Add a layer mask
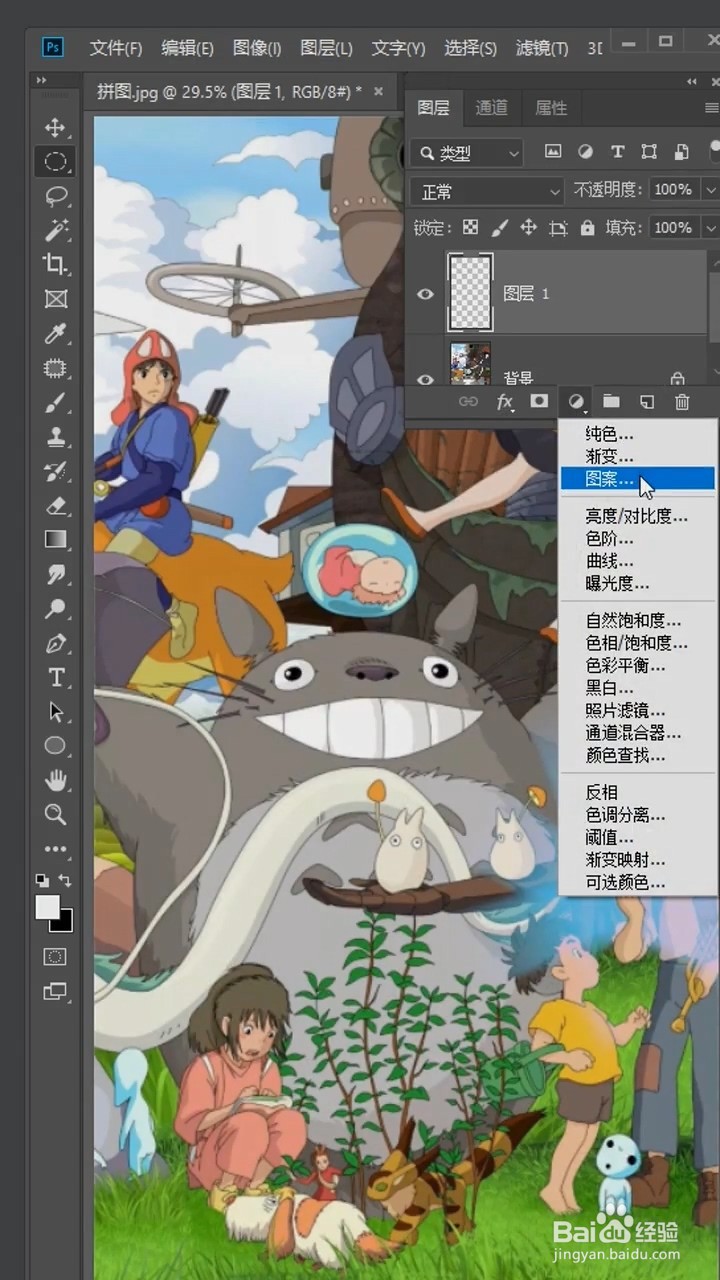 (x=539, y=402)
